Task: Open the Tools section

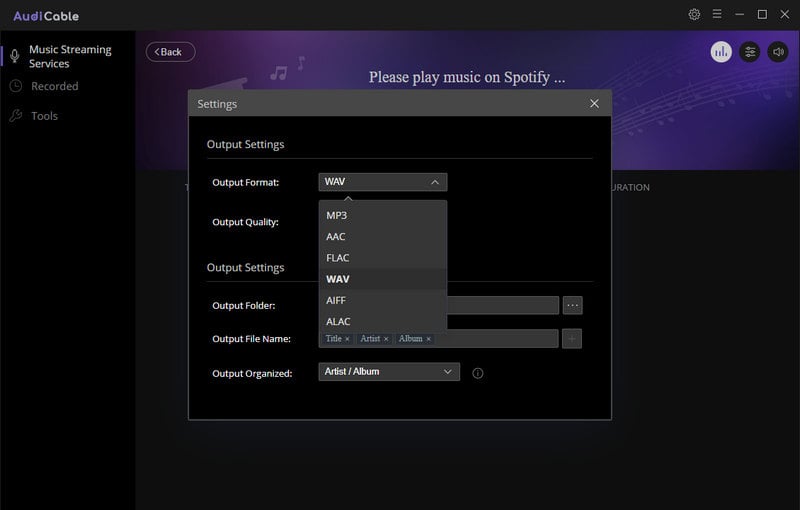Action: tap(44, 116)
